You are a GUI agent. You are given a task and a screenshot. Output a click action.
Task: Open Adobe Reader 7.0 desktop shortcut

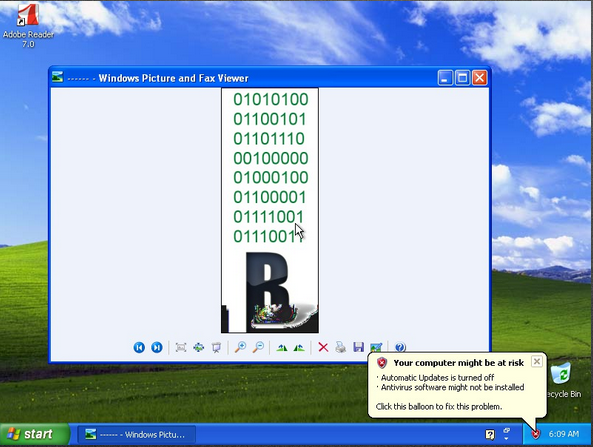[x=28, y=26]
